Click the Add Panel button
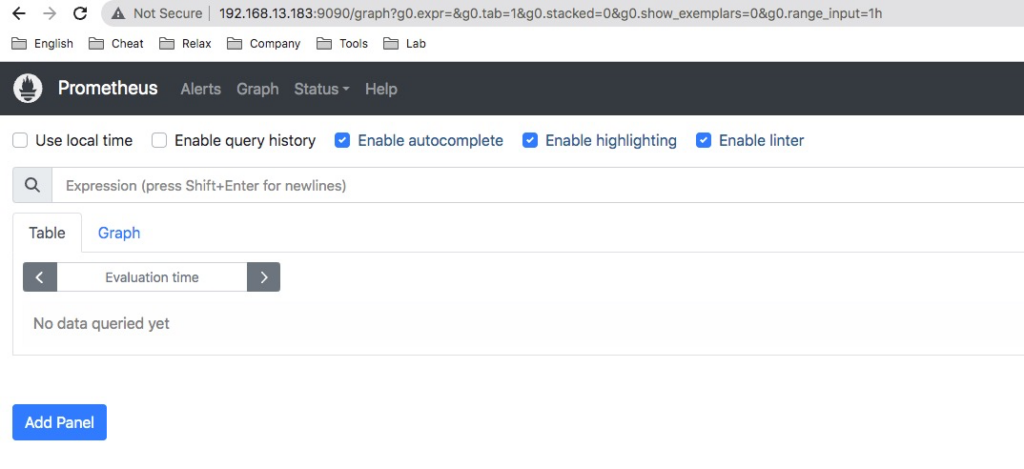 click(x=59, y=423)
